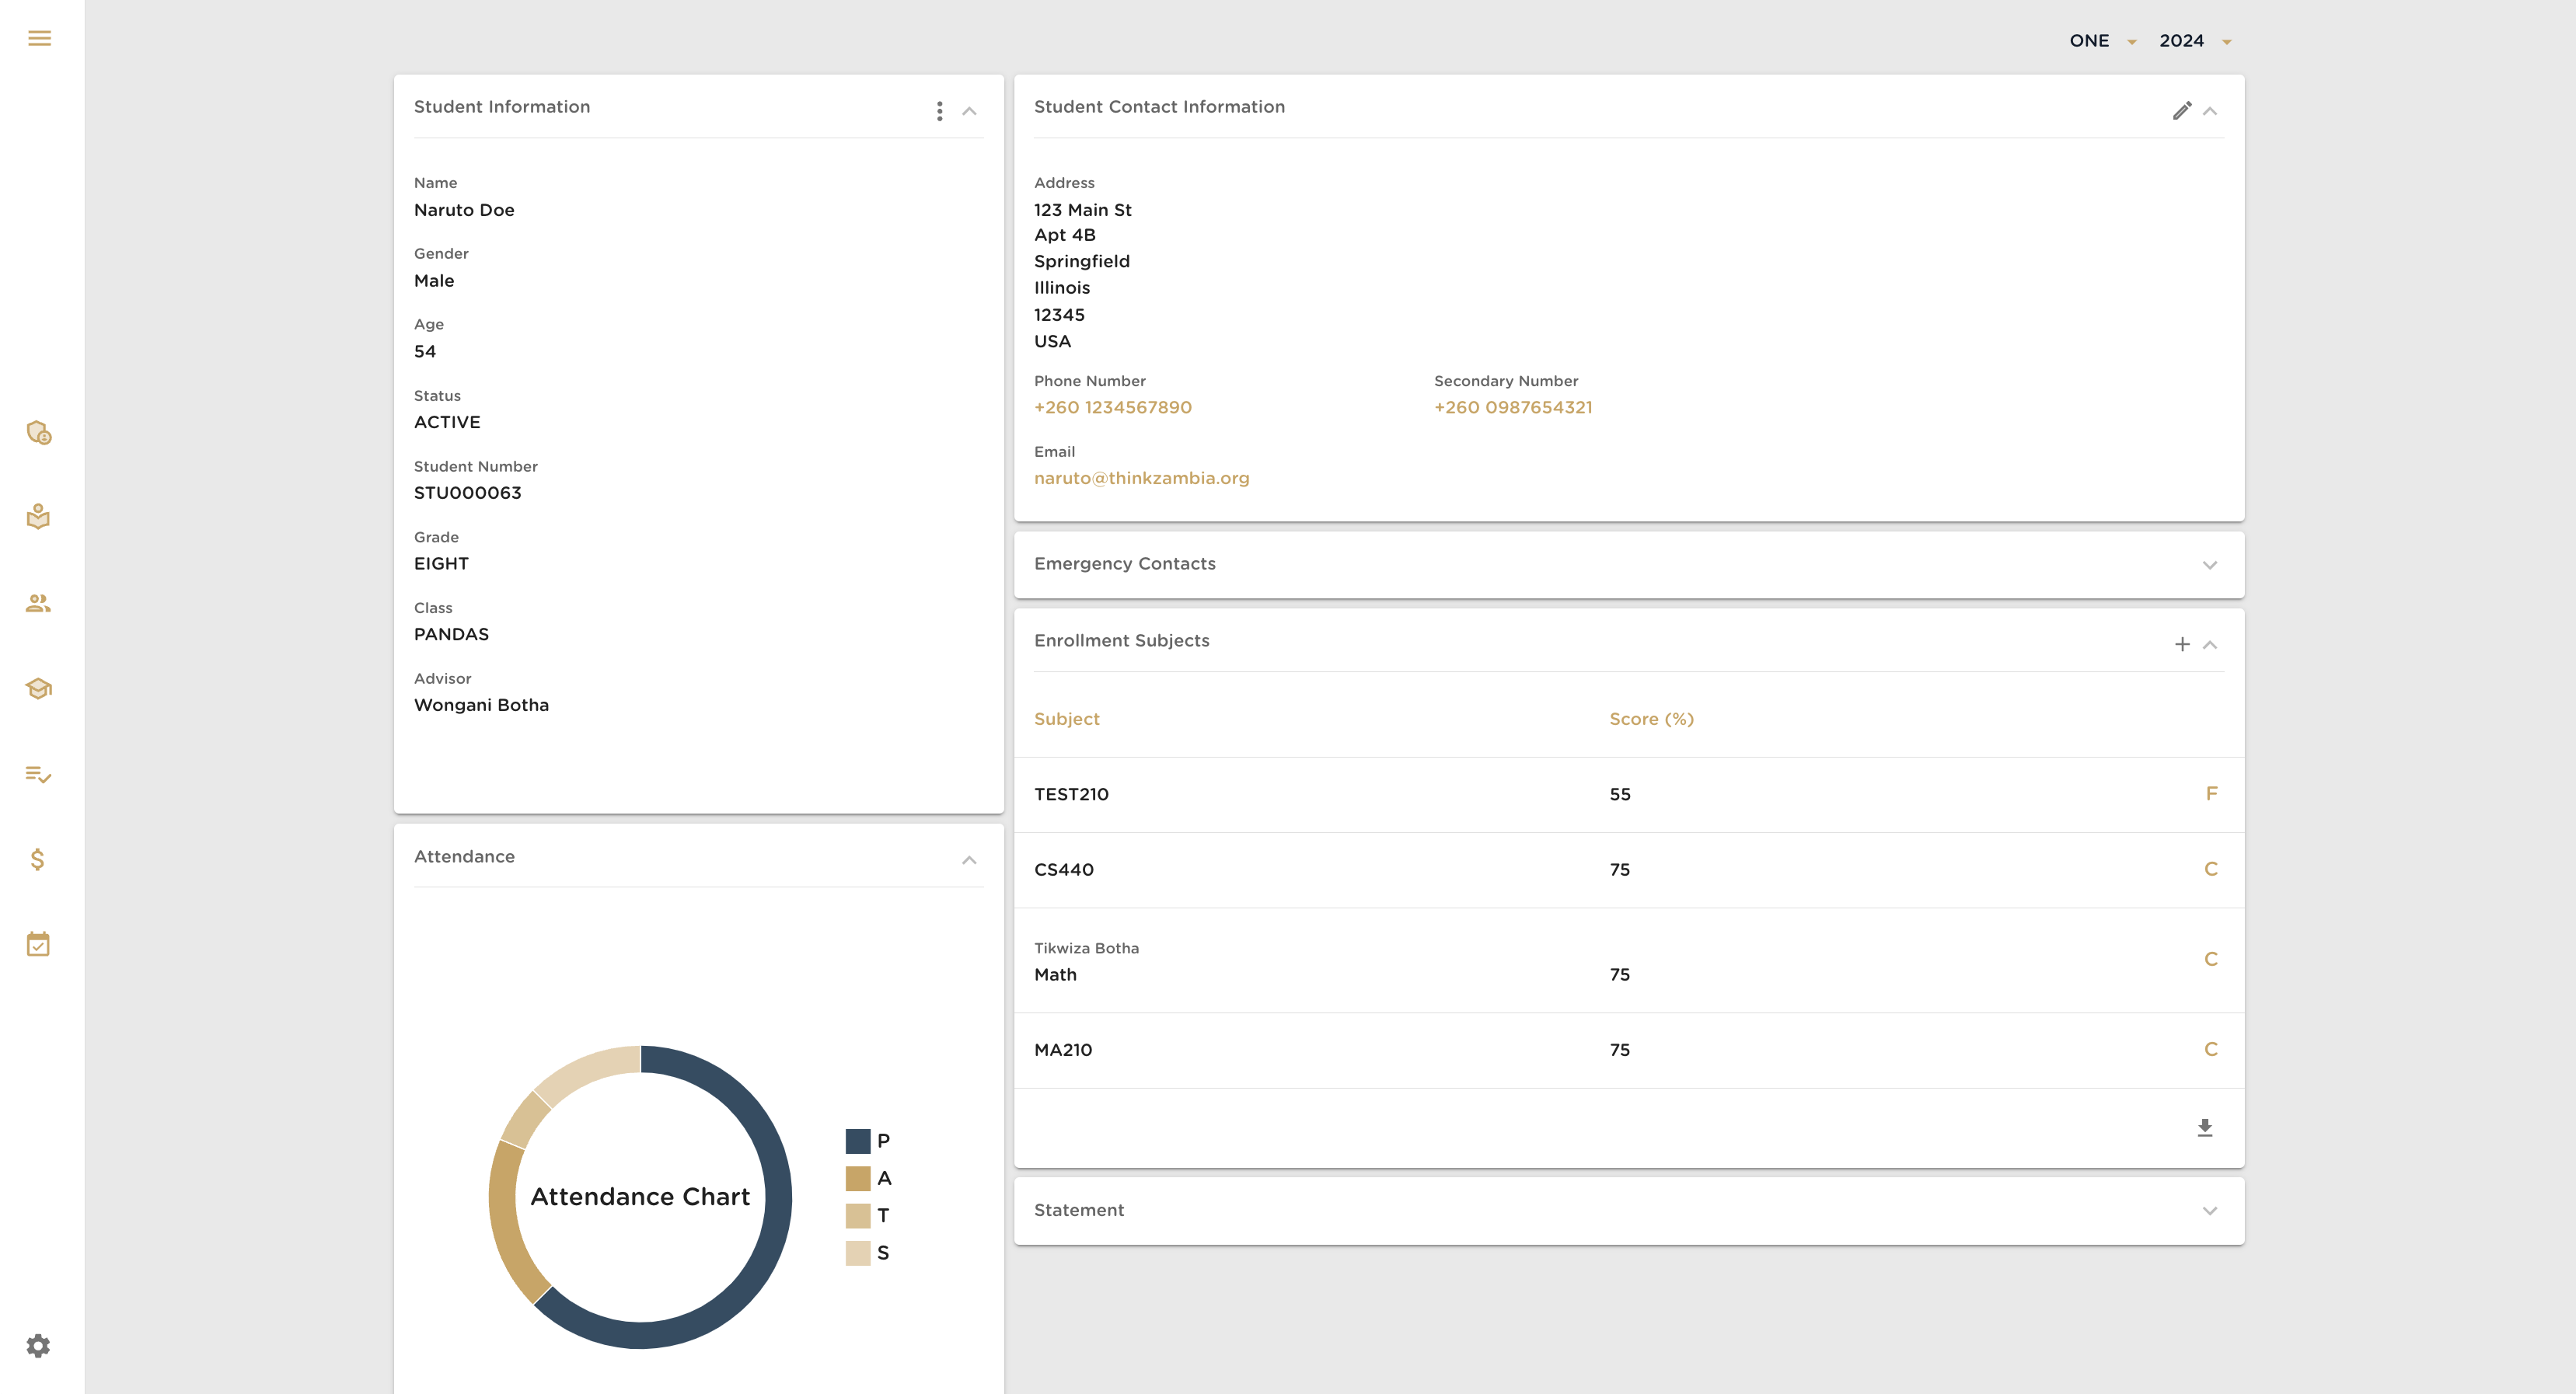The width and height of the screenshot is (2576, 1394).
Task: Click the pencil edit icon for contact information
Action: coord(2182,111)
